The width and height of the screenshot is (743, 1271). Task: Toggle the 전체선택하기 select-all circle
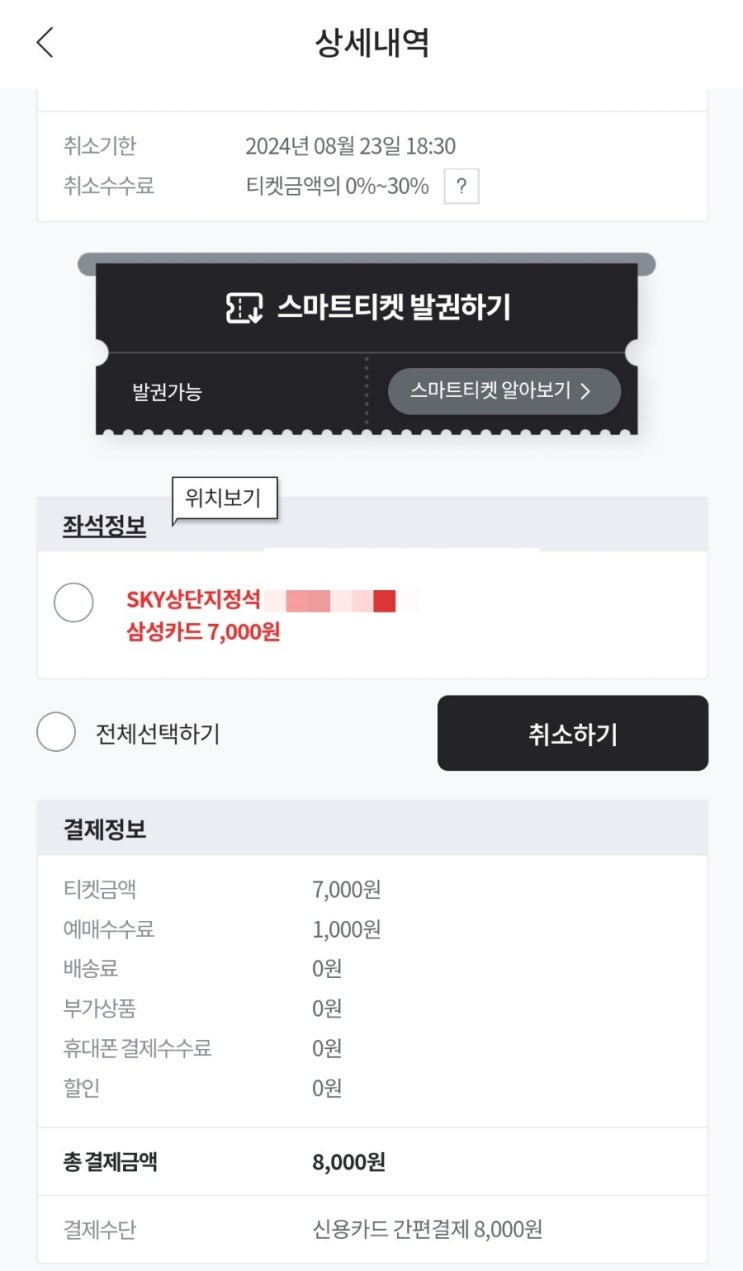(56, 732)
